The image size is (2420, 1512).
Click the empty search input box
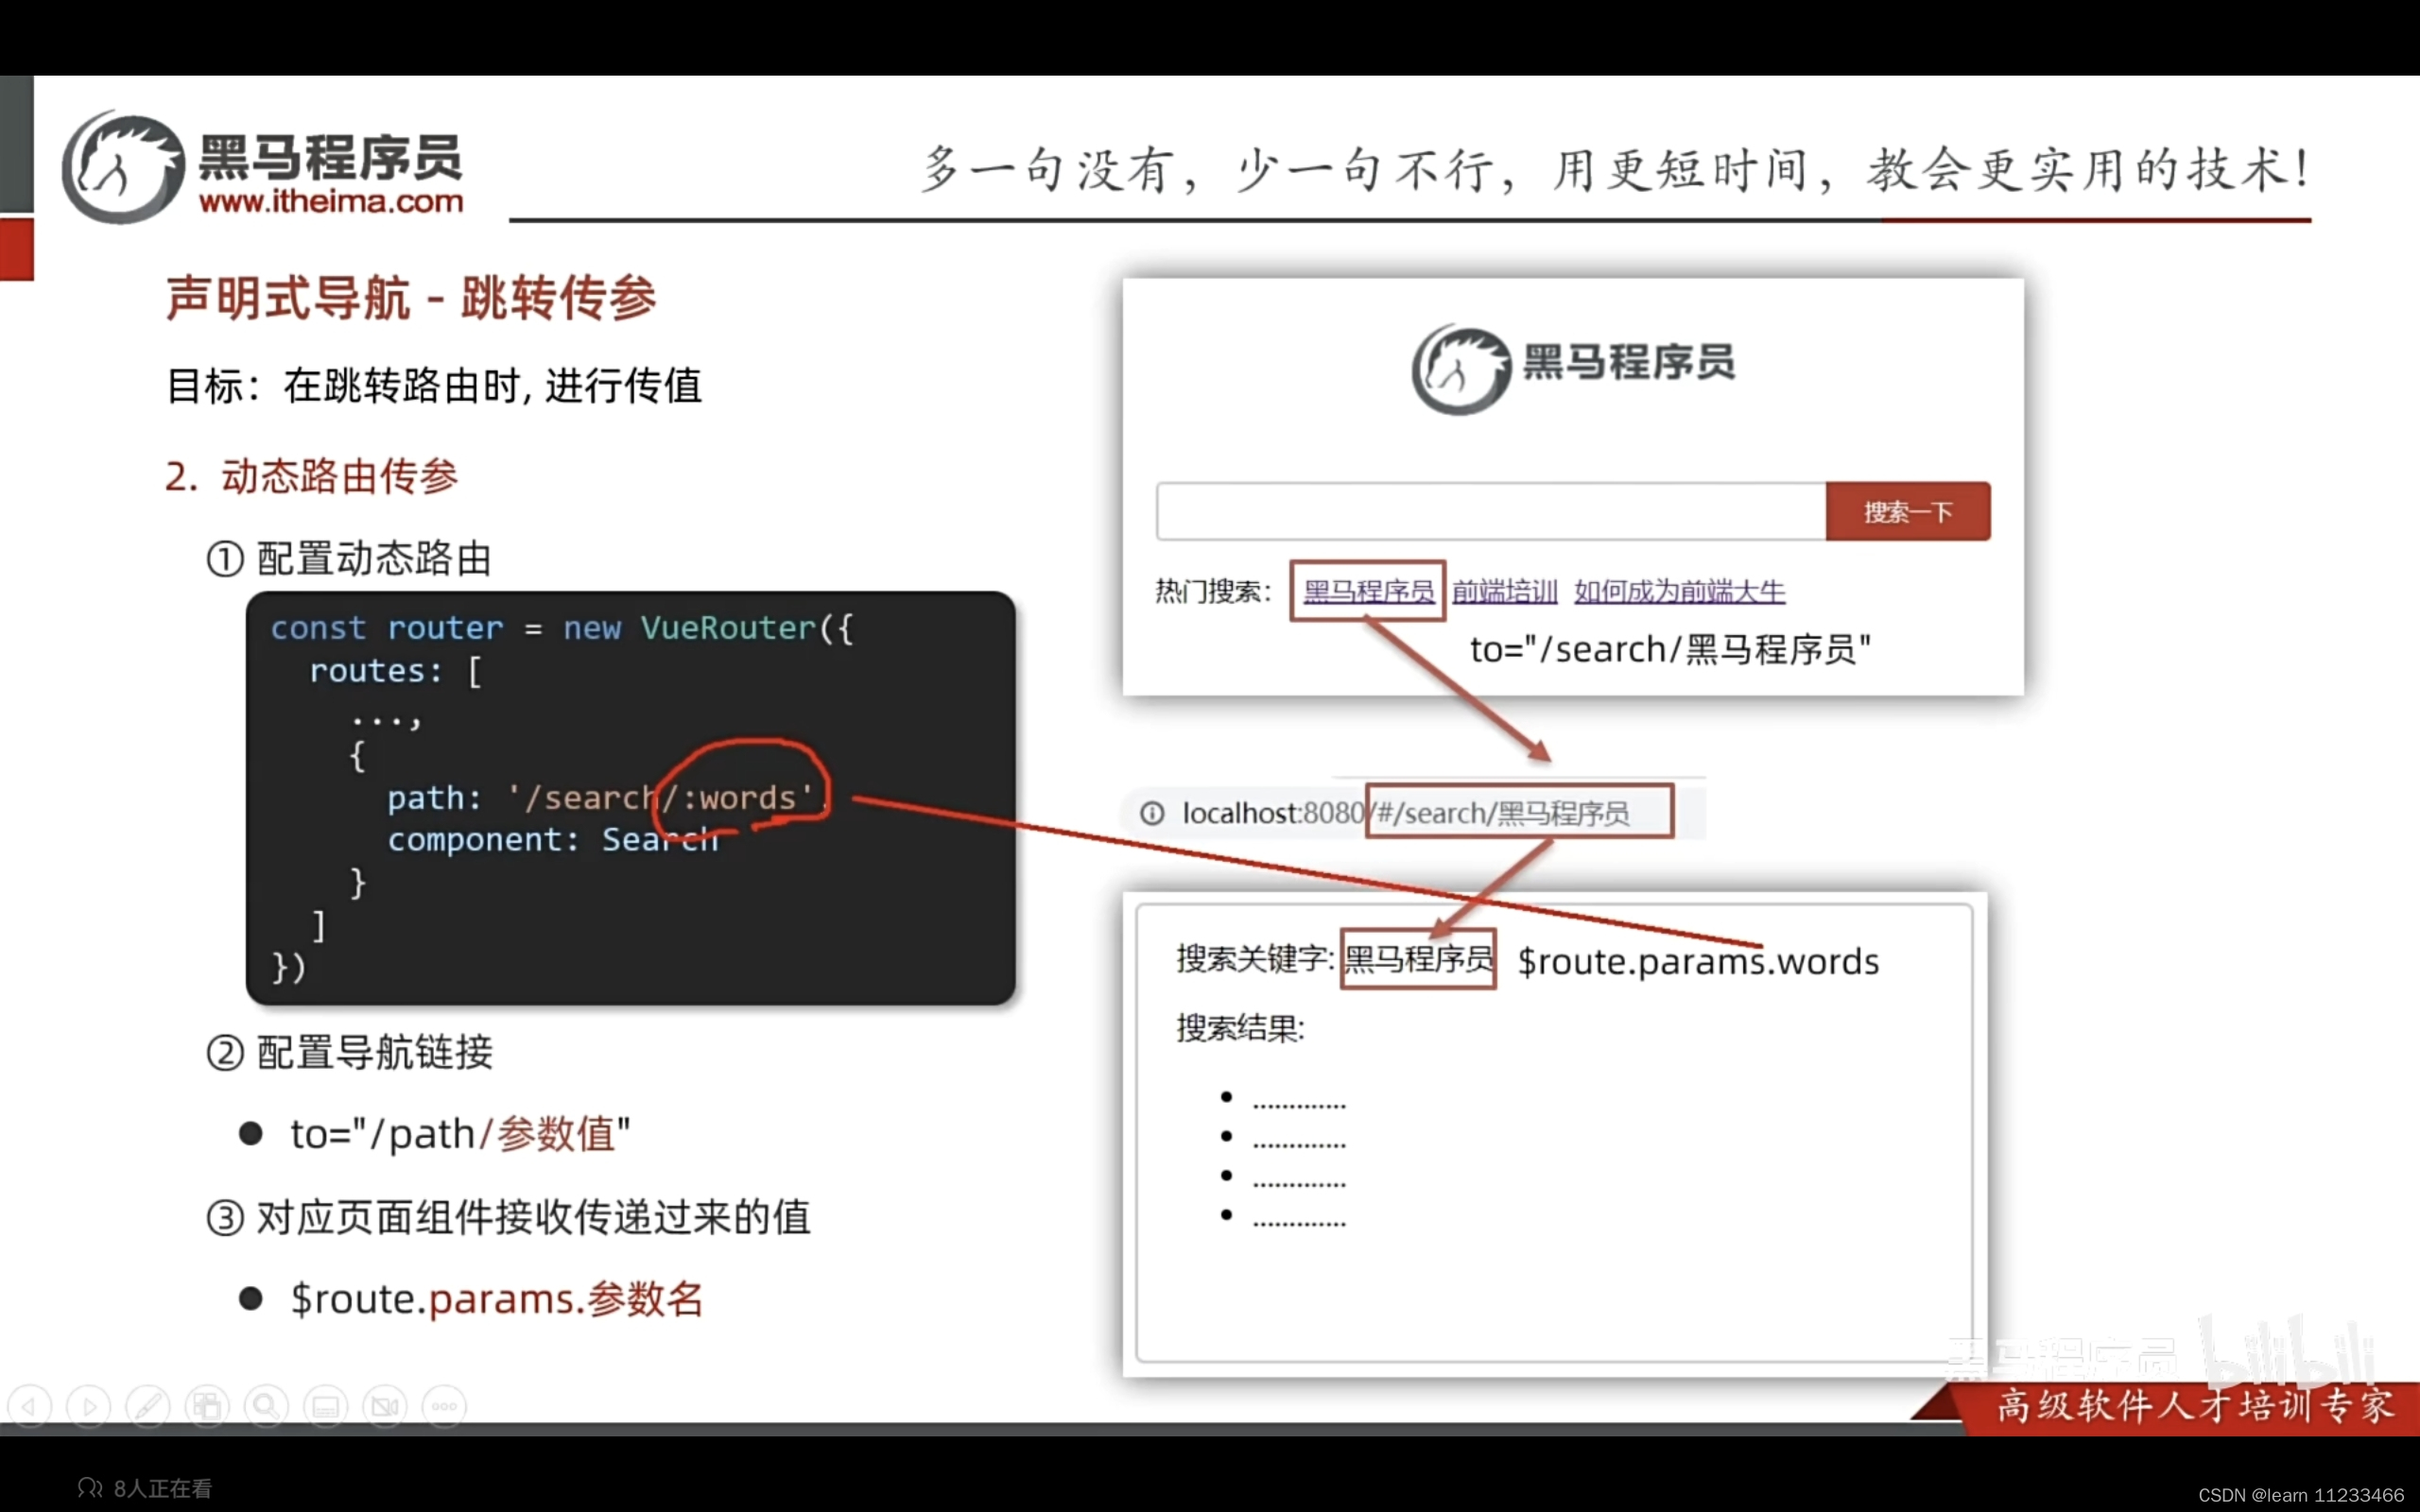(1491, 511)
